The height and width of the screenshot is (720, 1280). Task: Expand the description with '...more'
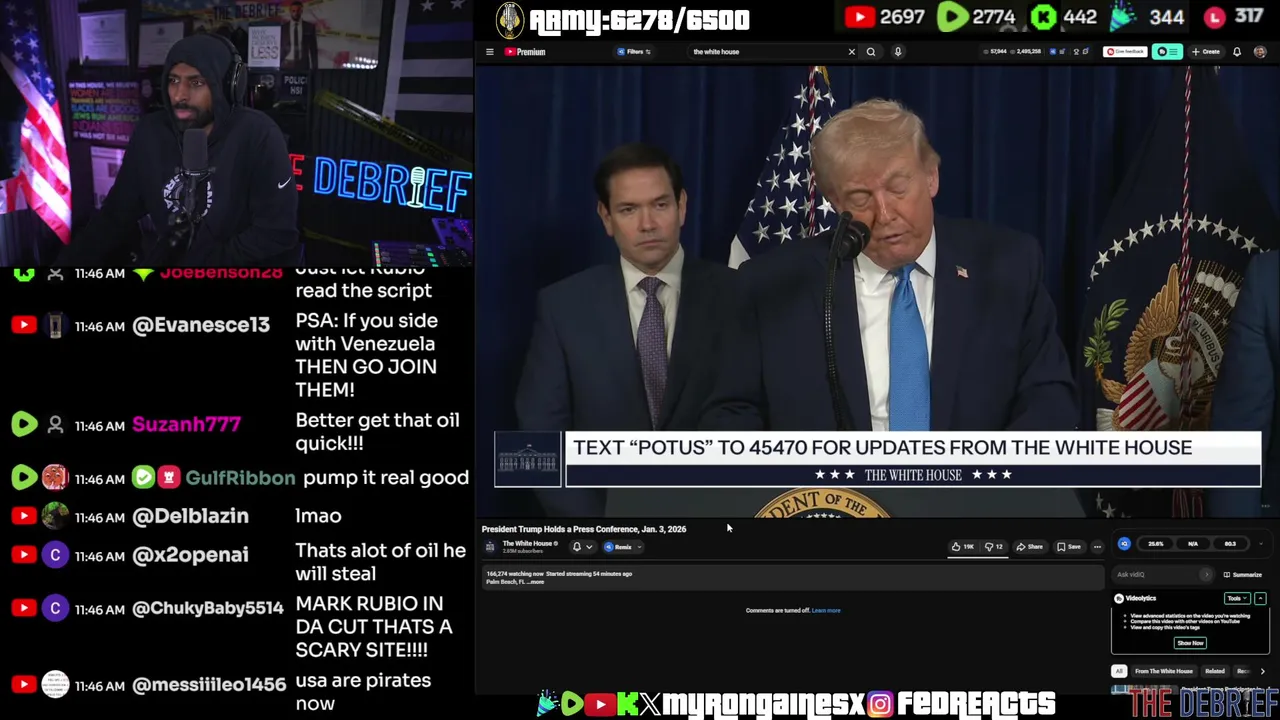point(536,582)
